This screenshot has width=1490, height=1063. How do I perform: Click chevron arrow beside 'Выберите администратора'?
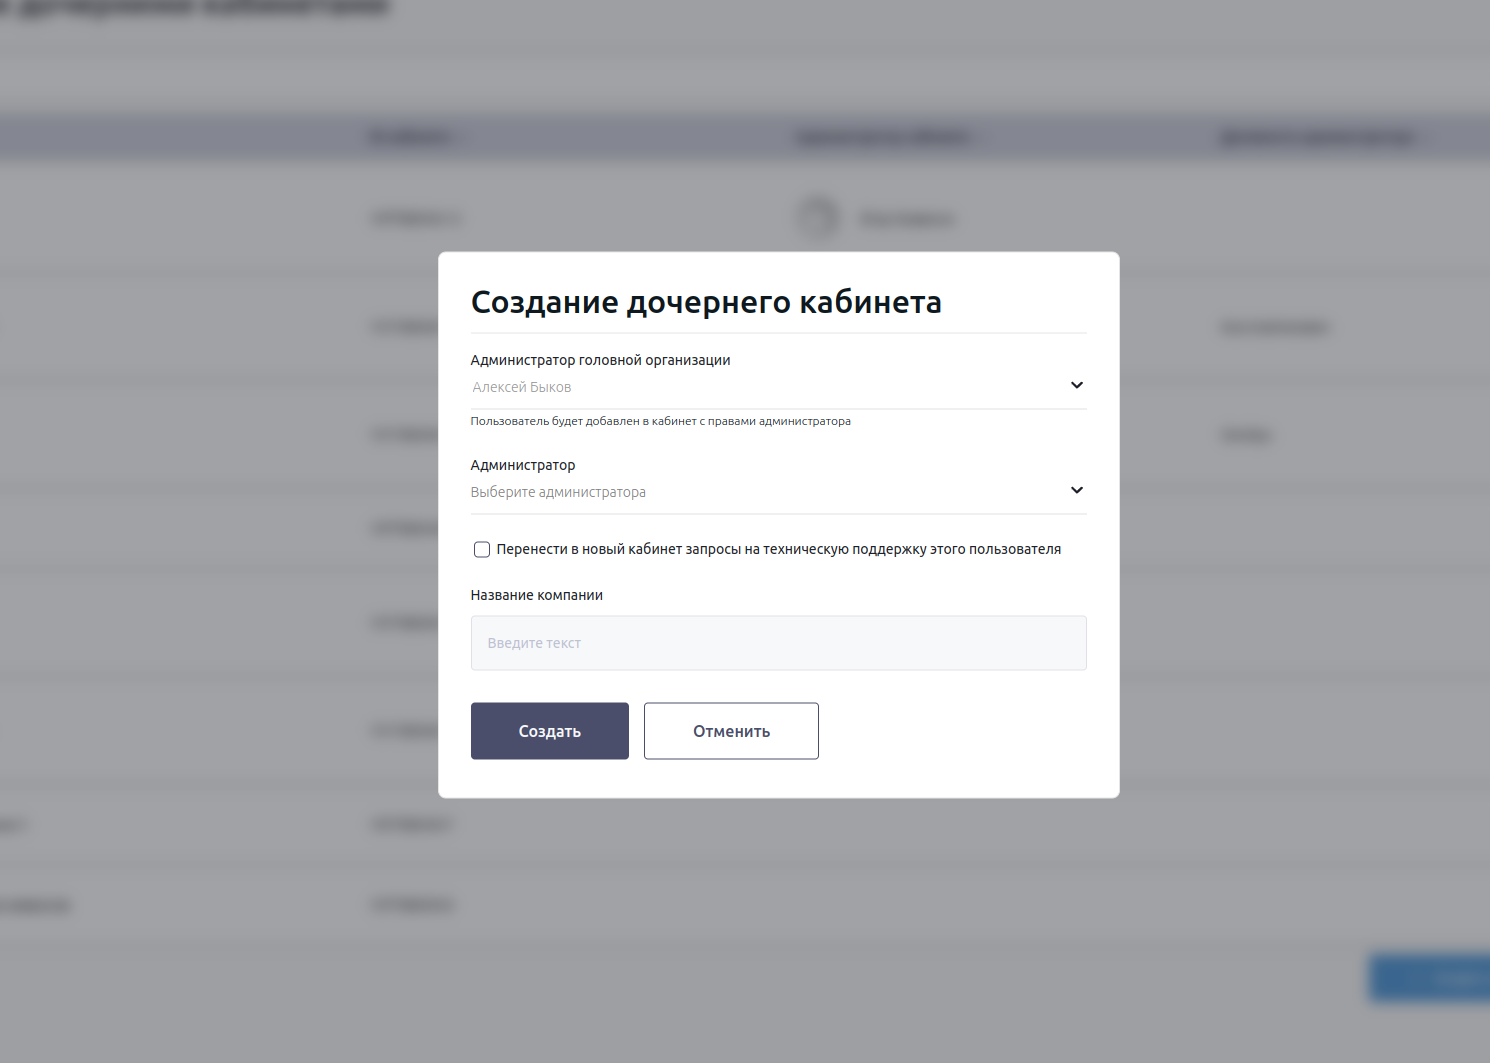pyautogui.click(x=1076, y=491)
